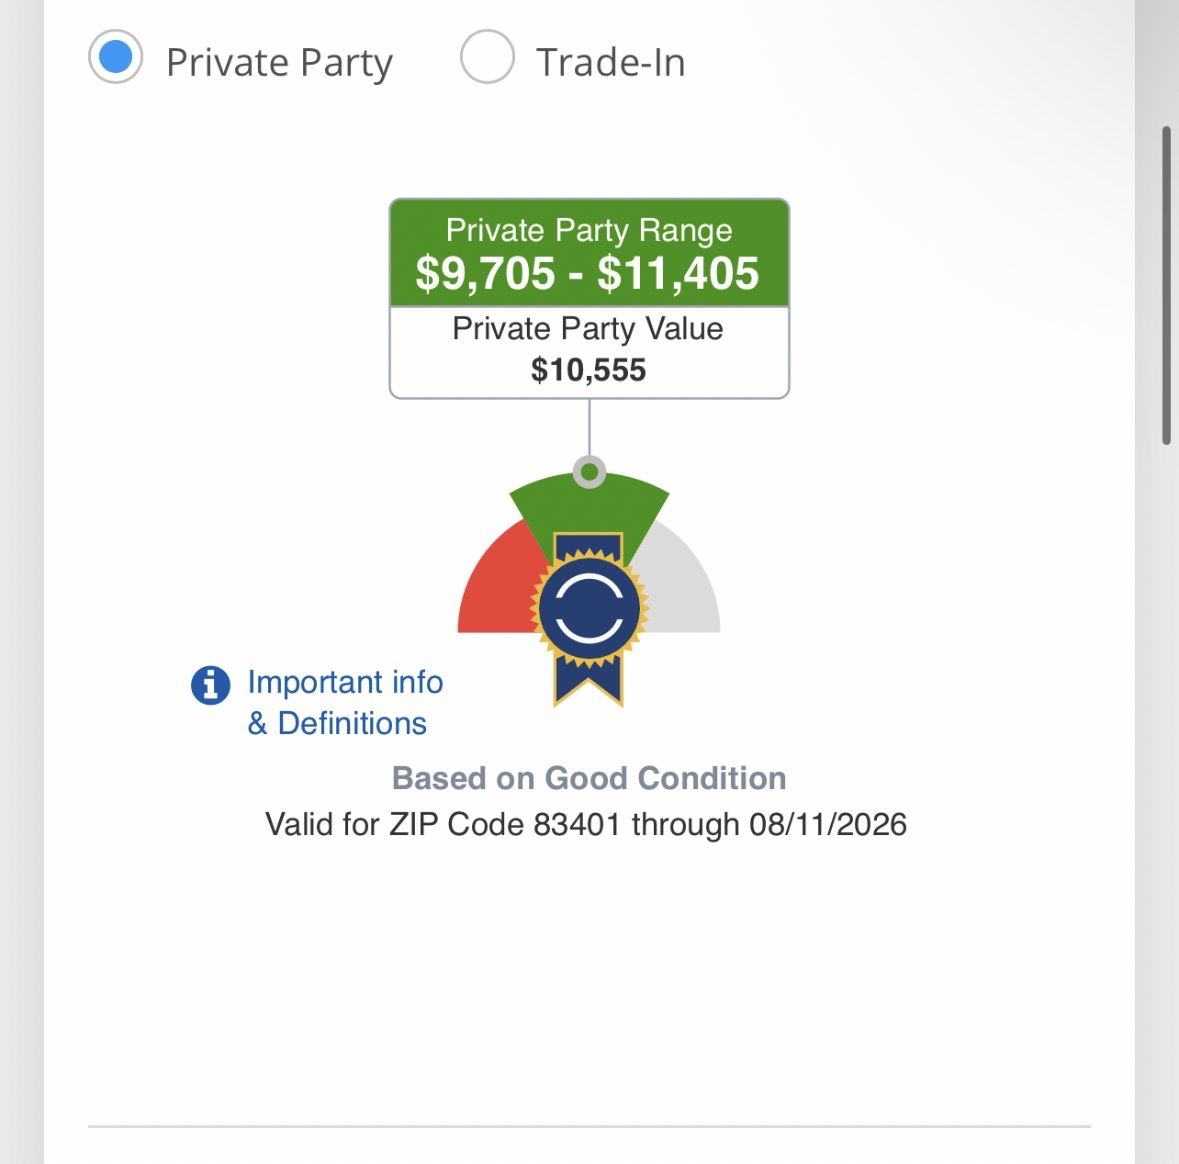The width and height of the screenshot is (1179, 1164).
Task: Select the Private Party radio button
Action: tap(115, 57)
